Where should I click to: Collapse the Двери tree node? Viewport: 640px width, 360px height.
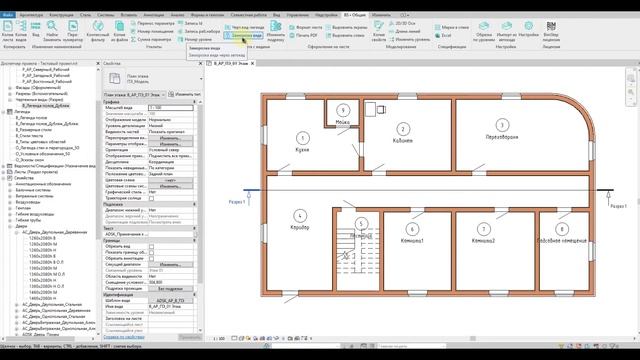click(x=10, y=226)
